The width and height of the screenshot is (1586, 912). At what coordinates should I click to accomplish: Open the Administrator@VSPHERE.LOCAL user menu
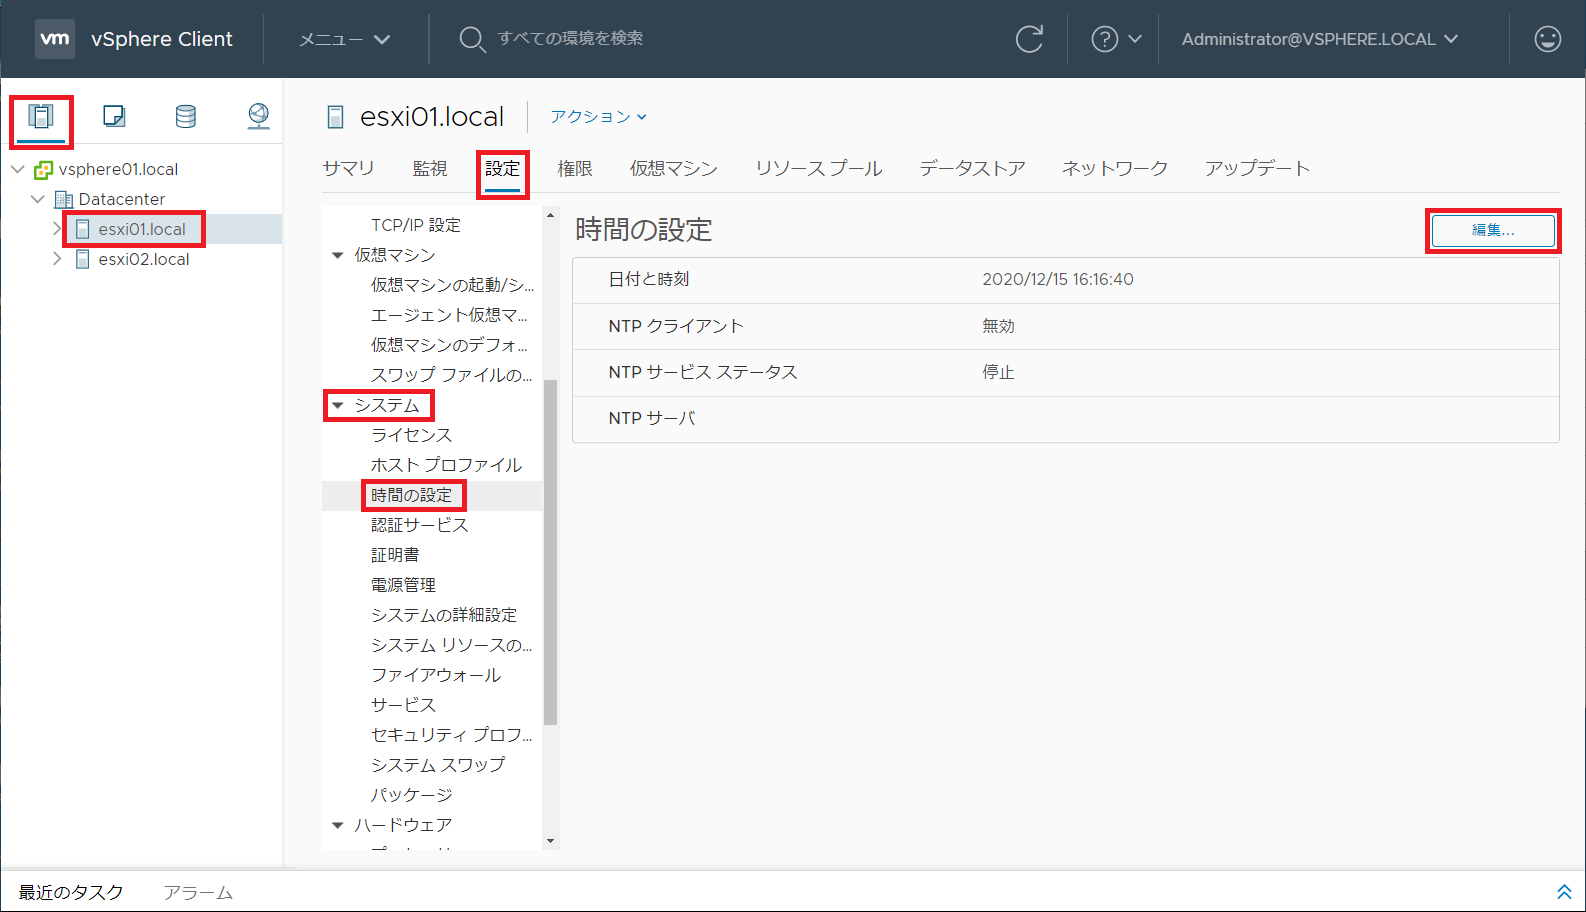tap(1319, 39)
